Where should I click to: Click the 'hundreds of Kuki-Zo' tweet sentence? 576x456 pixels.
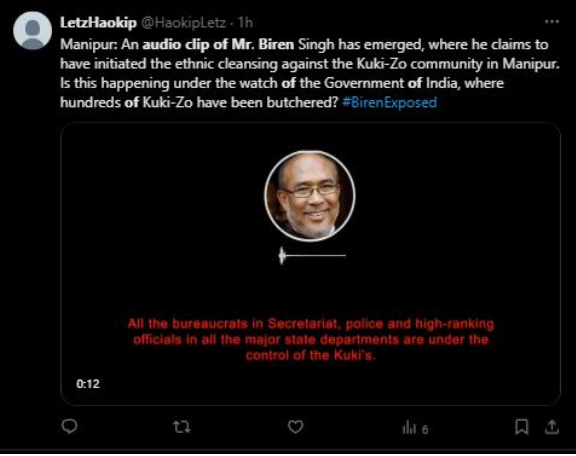click(x=199, y=102)
